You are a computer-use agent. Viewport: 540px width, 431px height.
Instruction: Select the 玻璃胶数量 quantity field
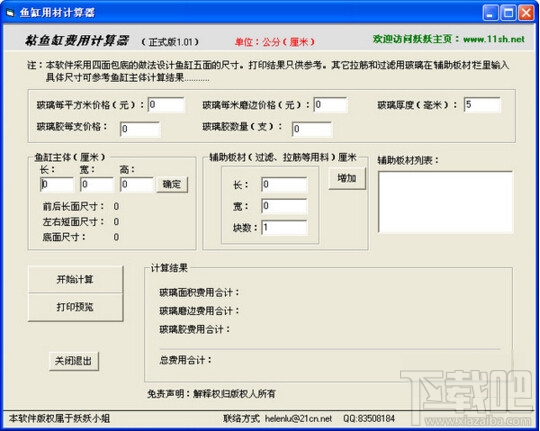312,129
